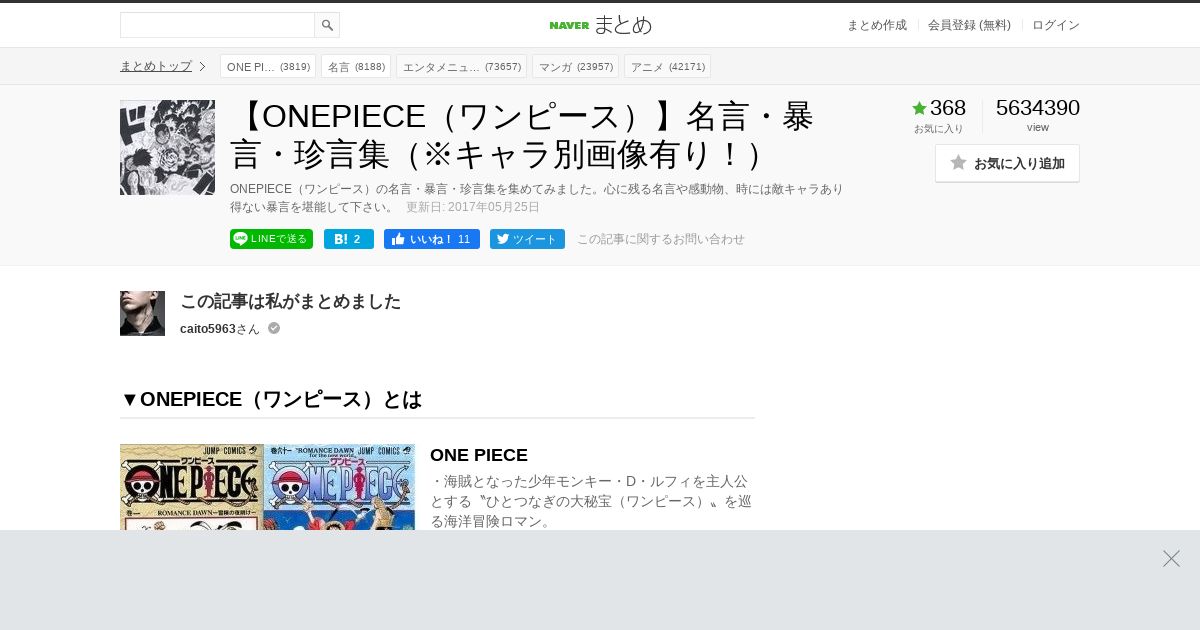The width and height of the screenshot is (1200, 630).
Task: Click the article title 名言・暴言・珍言集
Action: point(523,135)
